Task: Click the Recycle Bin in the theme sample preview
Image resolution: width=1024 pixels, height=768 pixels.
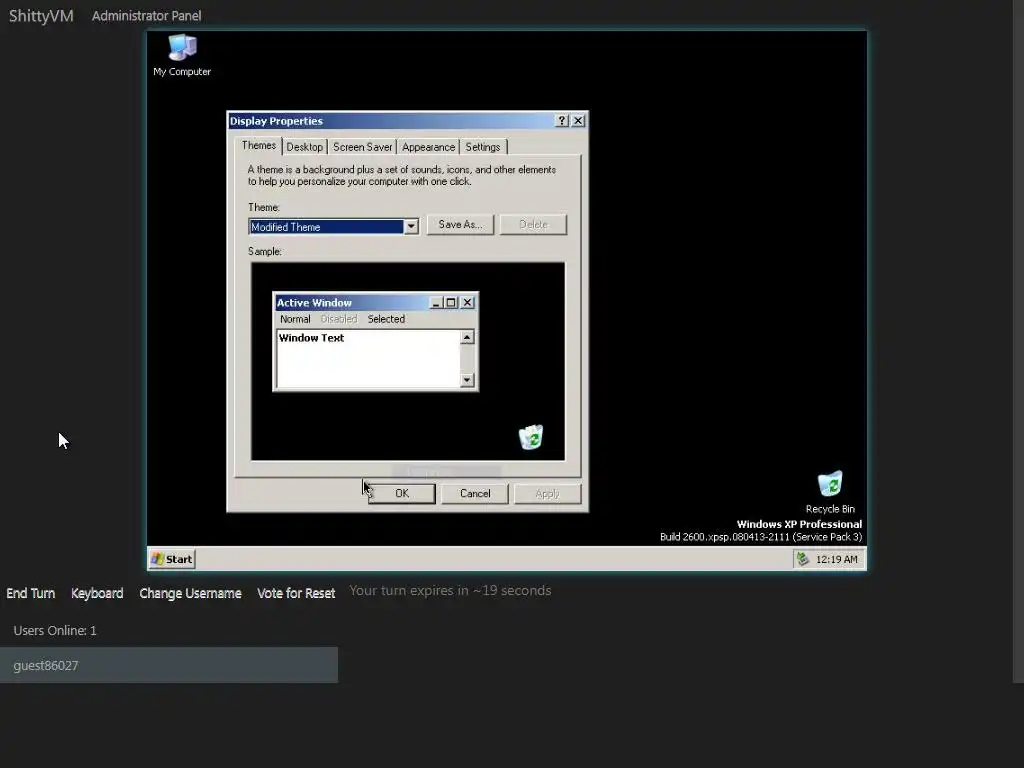Action: coord(530,437)
